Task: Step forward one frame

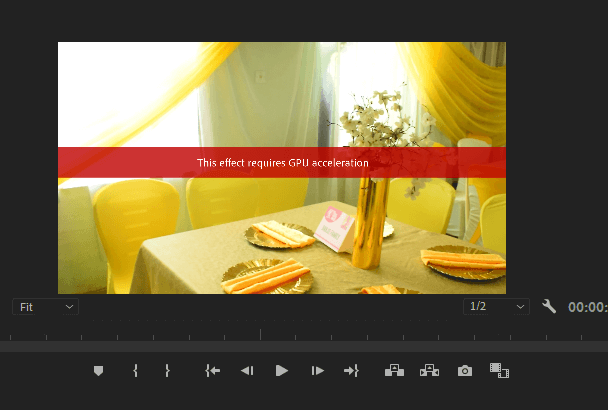Action: click(x=317, y=371)
